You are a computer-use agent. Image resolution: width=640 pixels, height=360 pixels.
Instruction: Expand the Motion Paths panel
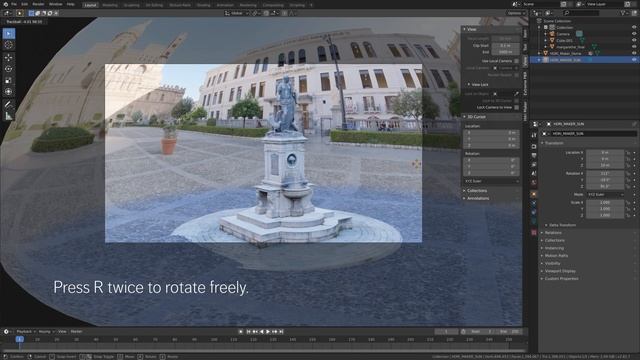click(556, 256)
